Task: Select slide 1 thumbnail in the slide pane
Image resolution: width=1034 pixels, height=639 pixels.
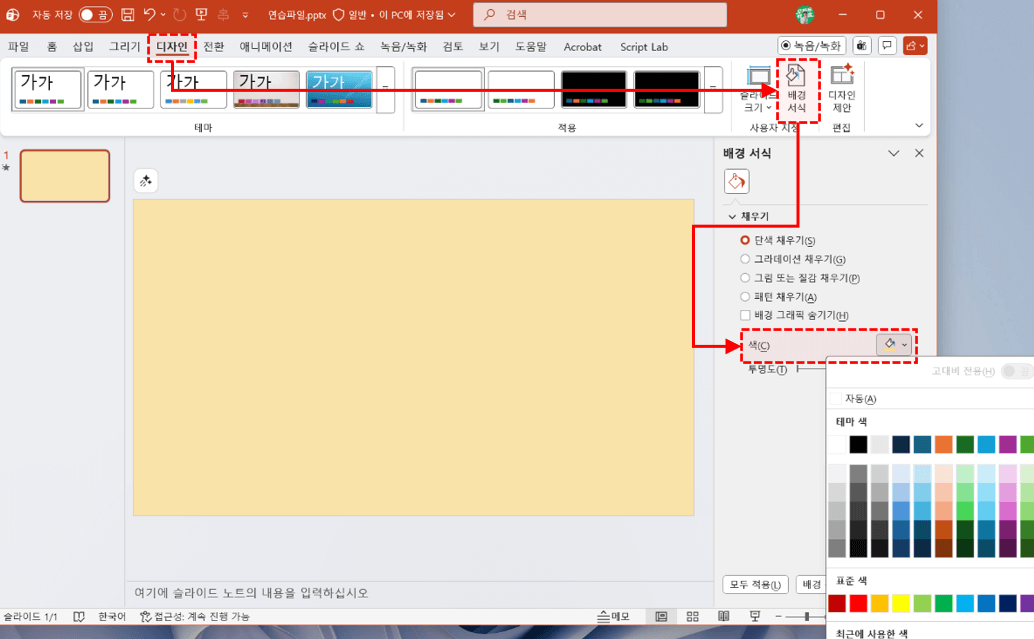Action: (x=64, y=176)
